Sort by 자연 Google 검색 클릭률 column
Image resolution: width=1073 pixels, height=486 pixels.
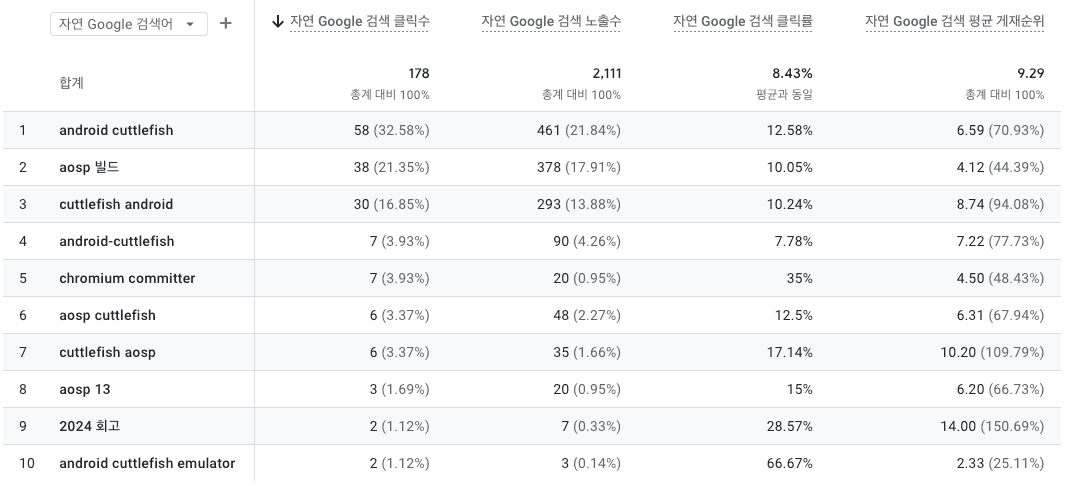click(x=742, y=22)
